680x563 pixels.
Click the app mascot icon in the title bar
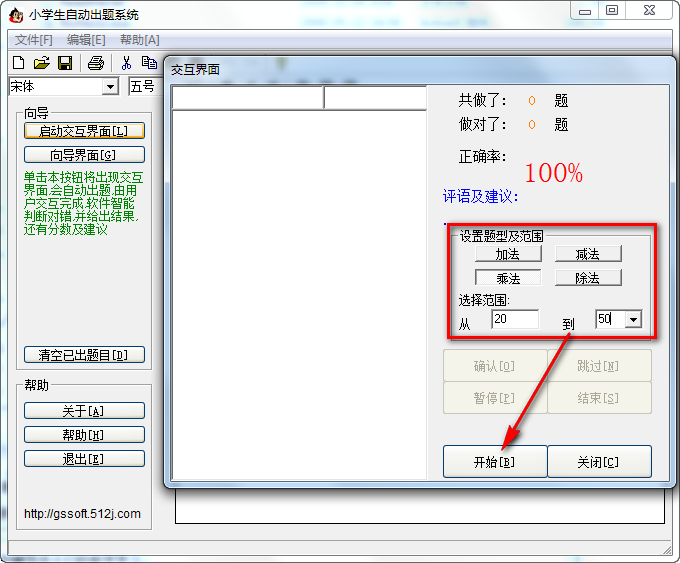point(16,15)
